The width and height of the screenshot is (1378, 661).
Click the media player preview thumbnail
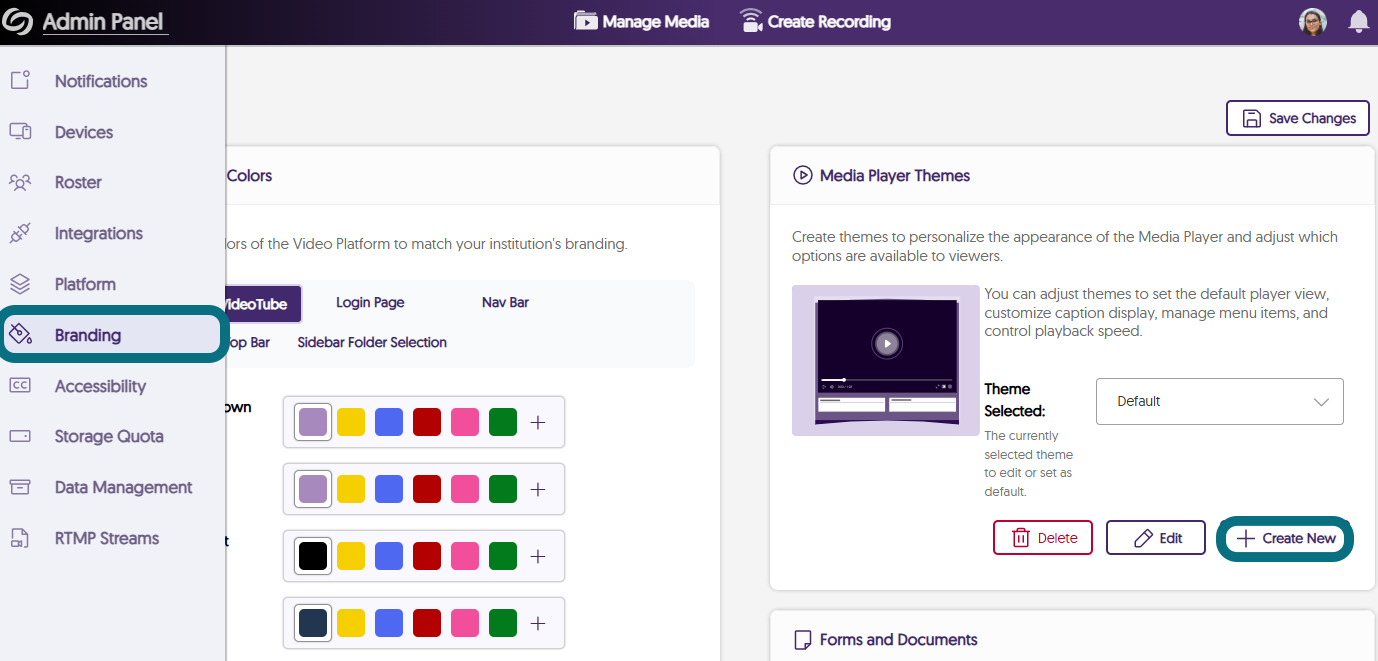(886, 360)
